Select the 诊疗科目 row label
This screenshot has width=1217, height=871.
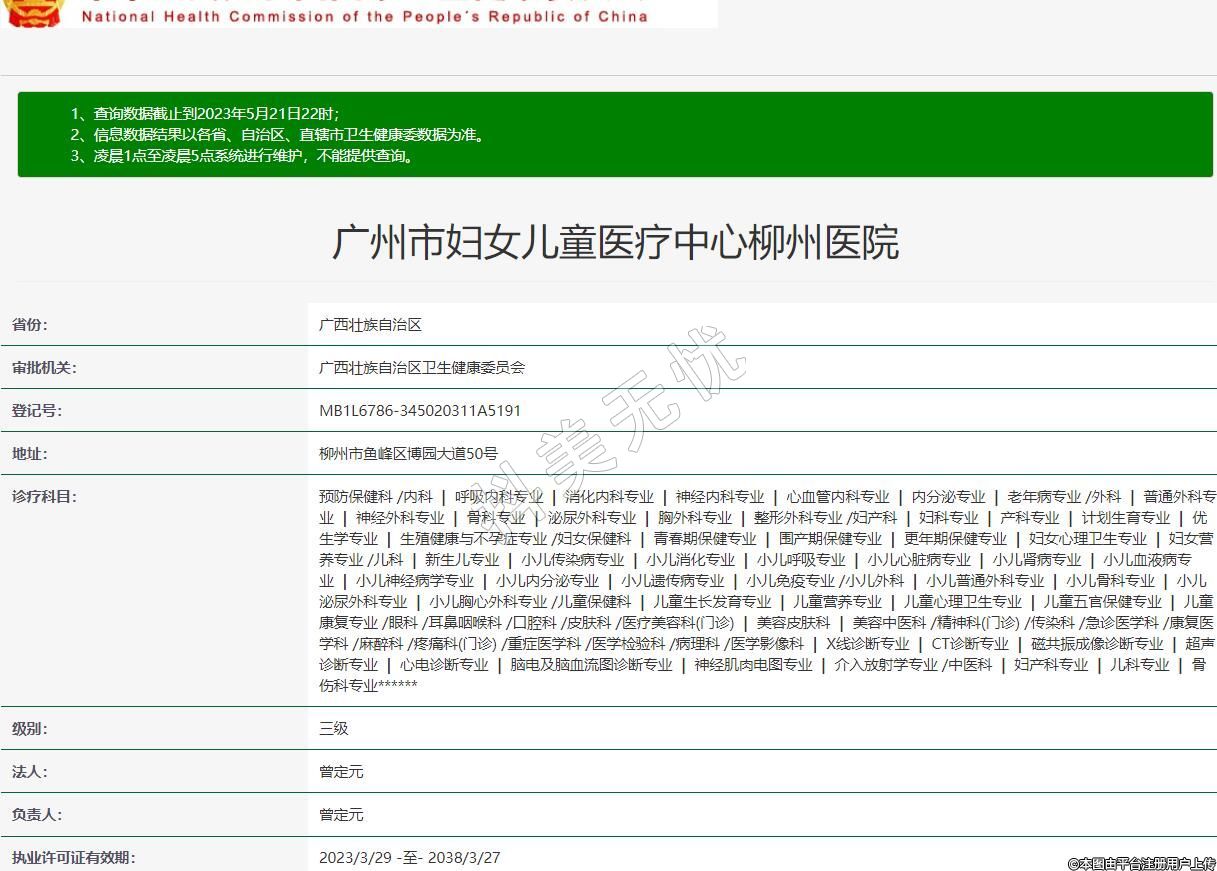click(x=44, y=497)
